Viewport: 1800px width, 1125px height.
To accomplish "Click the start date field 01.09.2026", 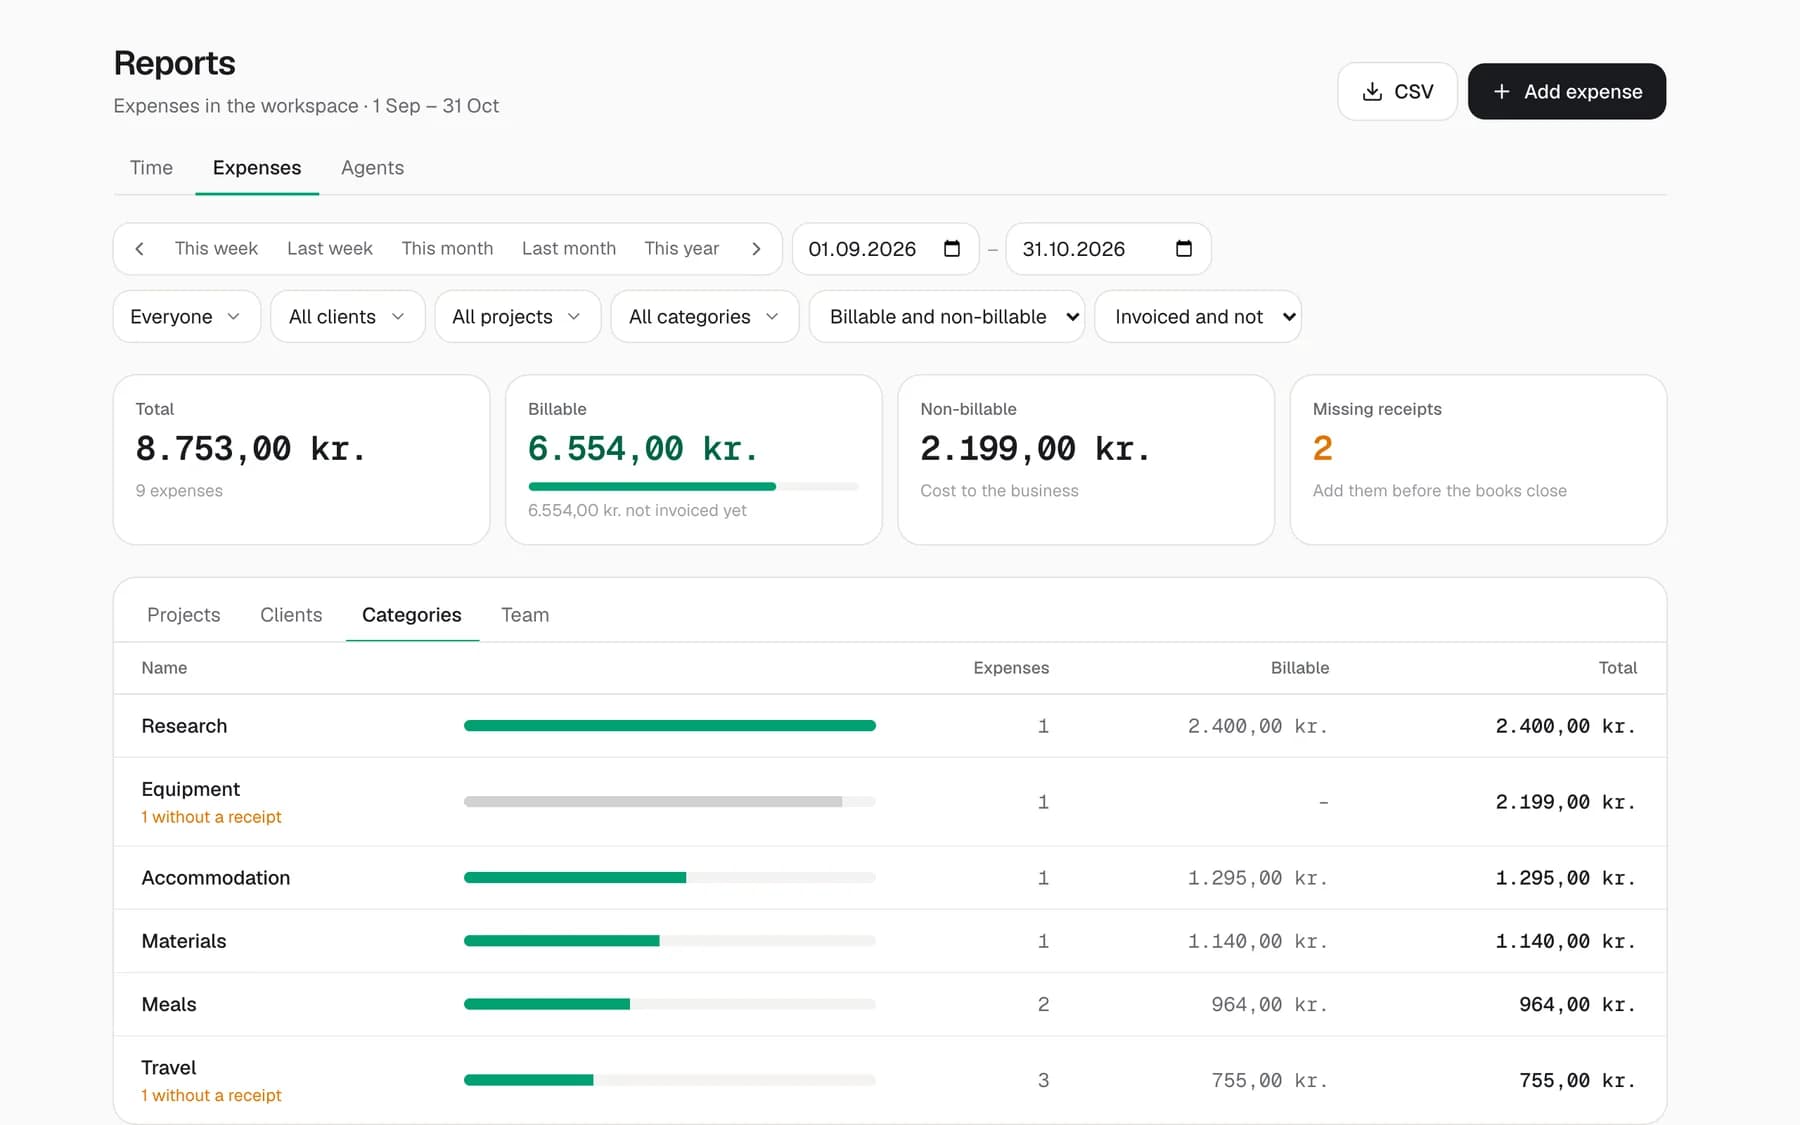I will tap(886, 249).
